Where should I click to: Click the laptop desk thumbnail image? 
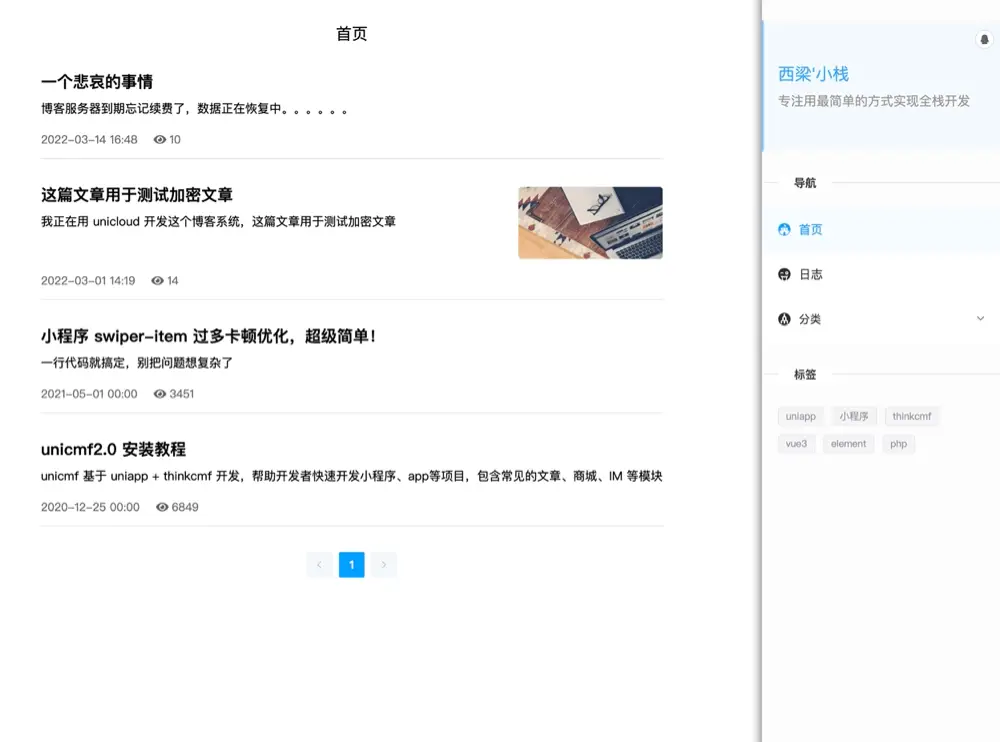click(x=590, y=223)
